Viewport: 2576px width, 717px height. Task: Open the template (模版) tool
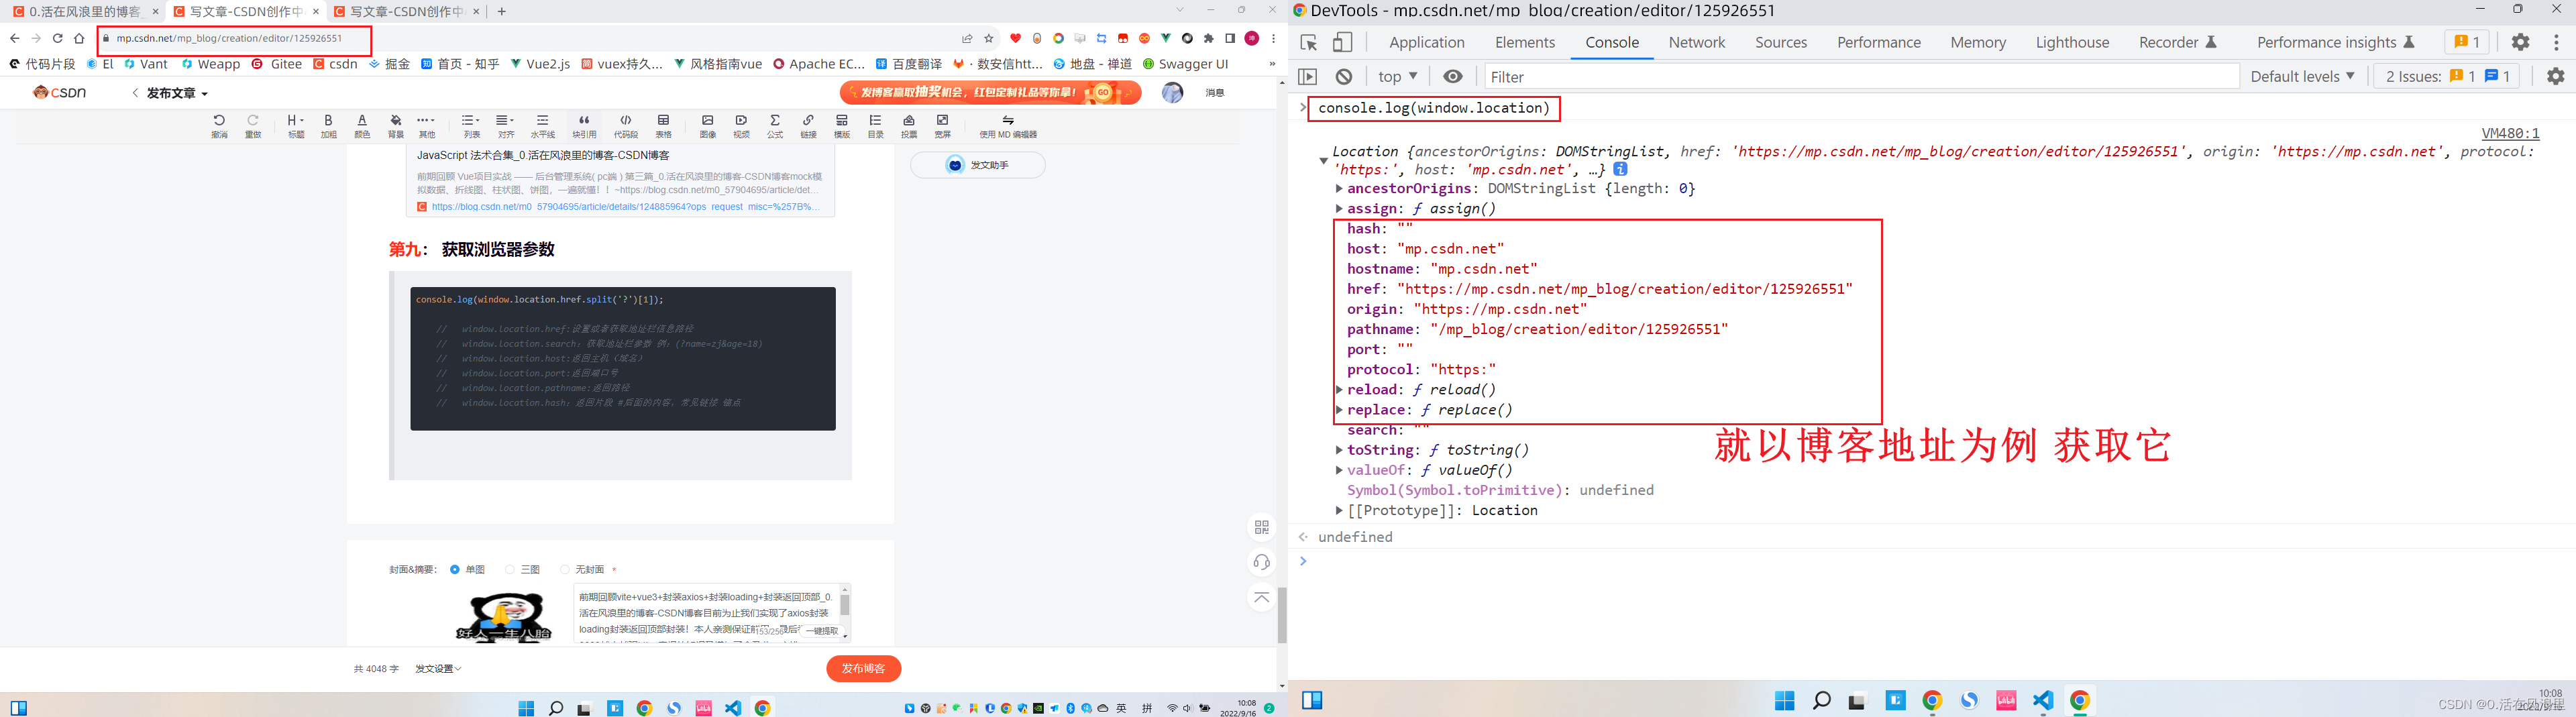842,126
